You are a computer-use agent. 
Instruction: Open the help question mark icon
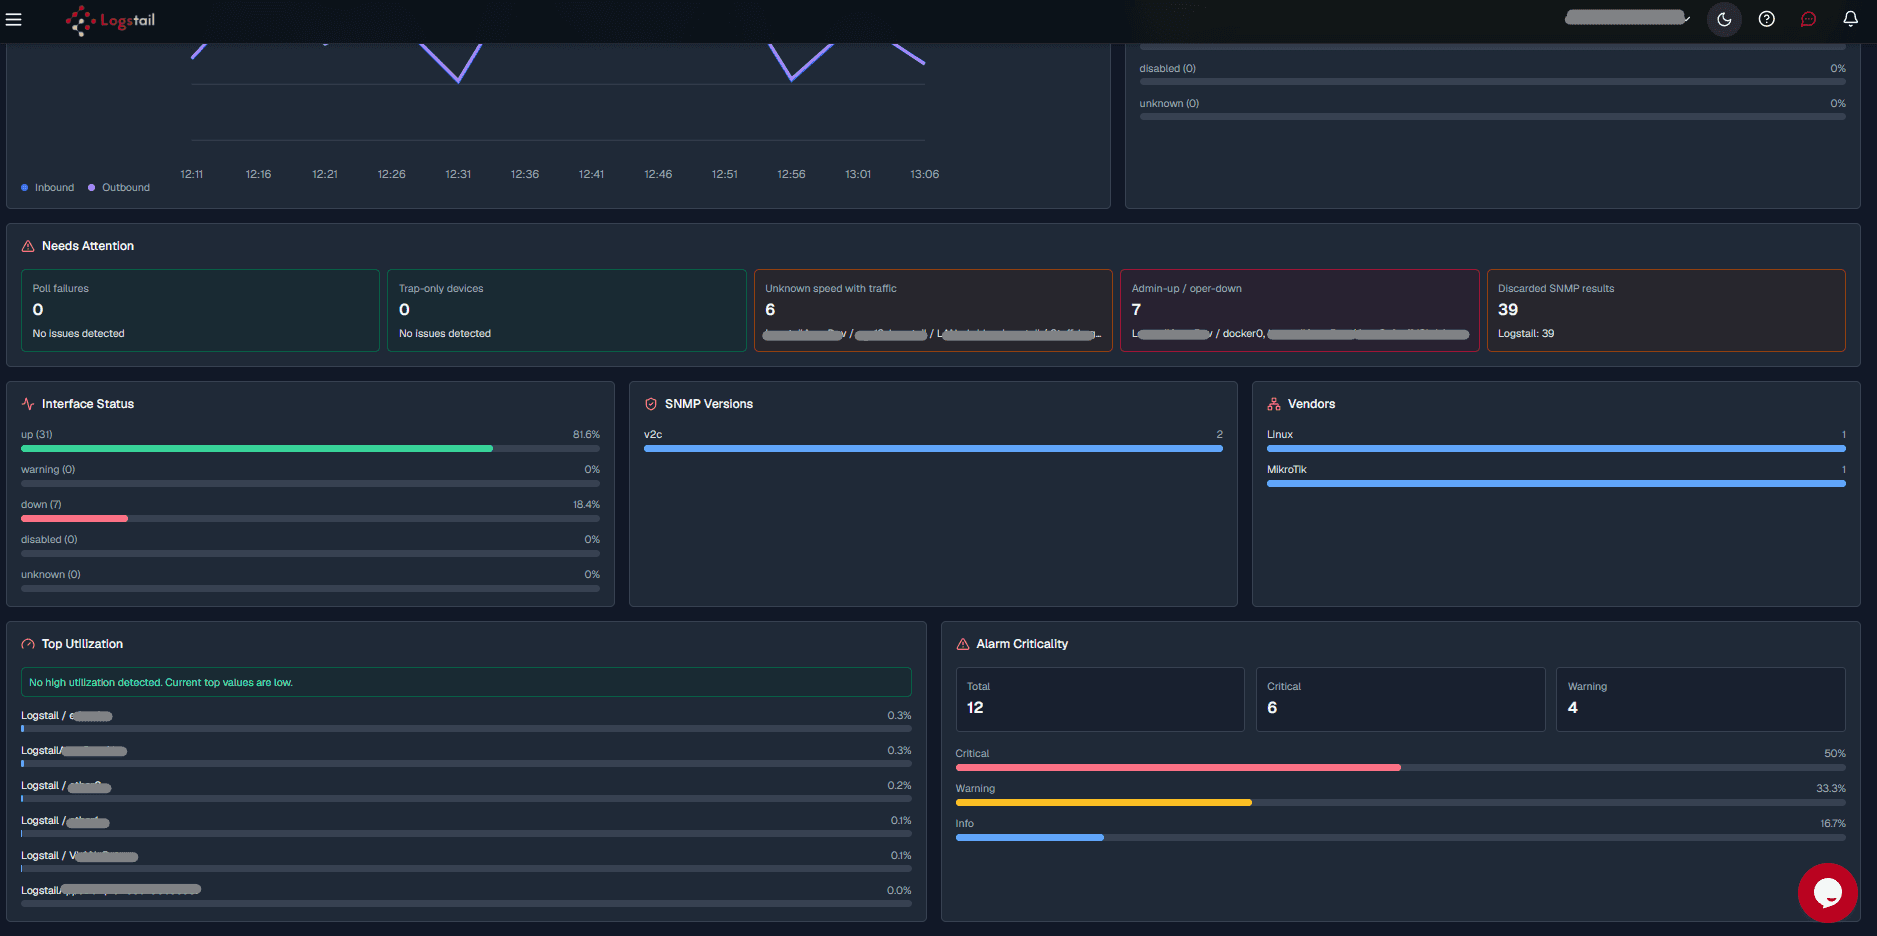1767,19
